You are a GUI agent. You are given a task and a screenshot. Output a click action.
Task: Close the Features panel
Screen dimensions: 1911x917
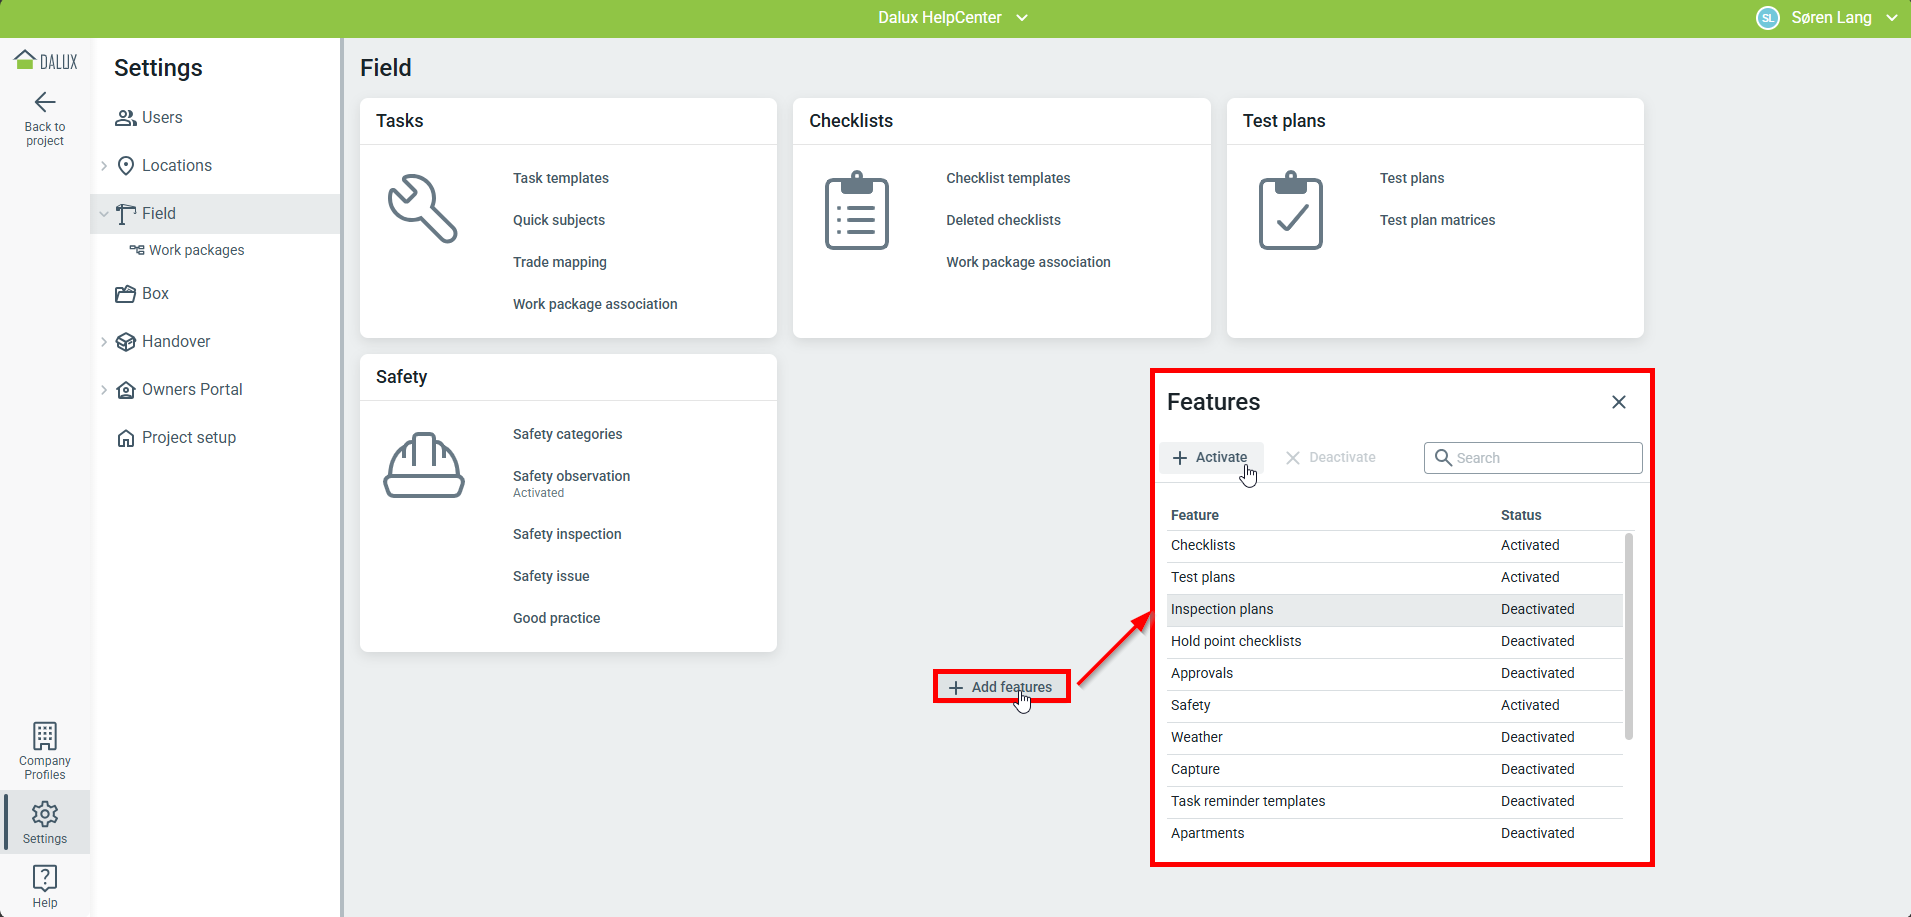(x=1618, y=402)
